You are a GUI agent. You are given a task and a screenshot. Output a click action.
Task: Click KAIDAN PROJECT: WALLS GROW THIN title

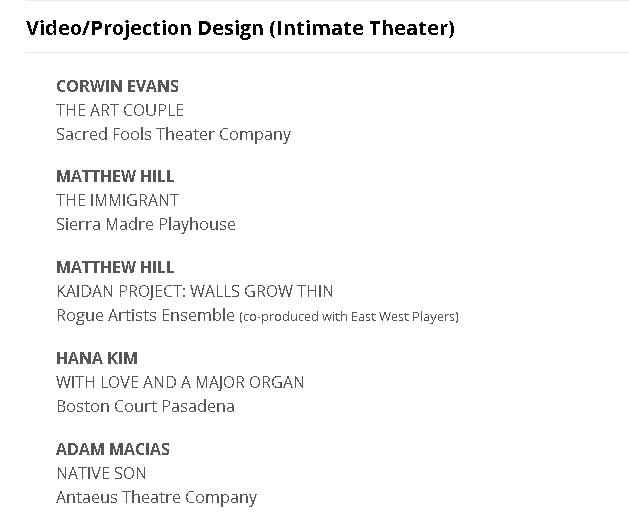coord(194,291)
